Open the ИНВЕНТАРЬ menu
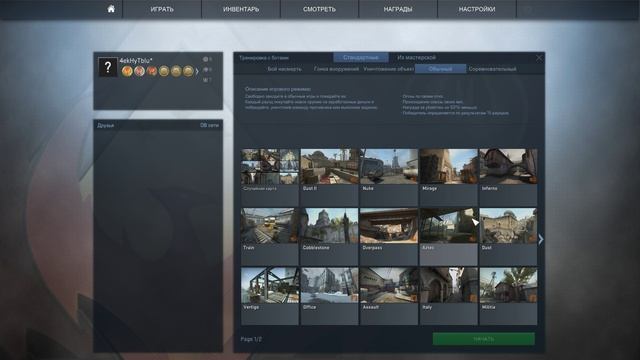The image size is (640, 360). [241, 9]
